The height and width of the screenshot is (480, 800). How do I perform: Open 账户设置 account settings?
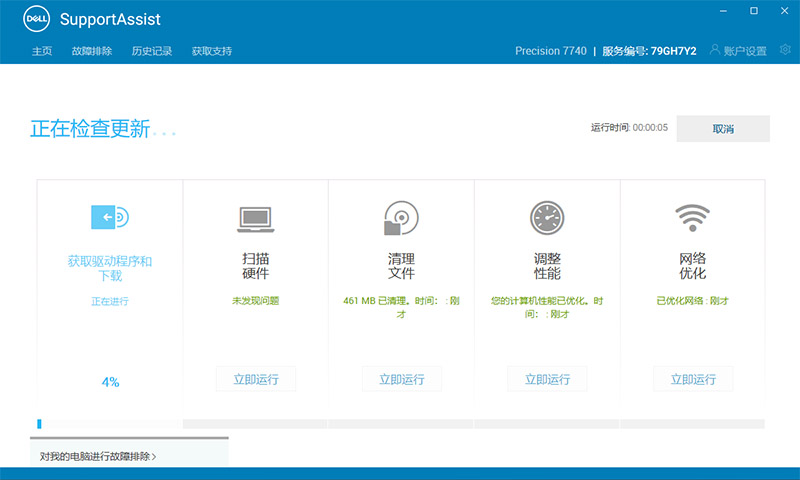(745, 51)
